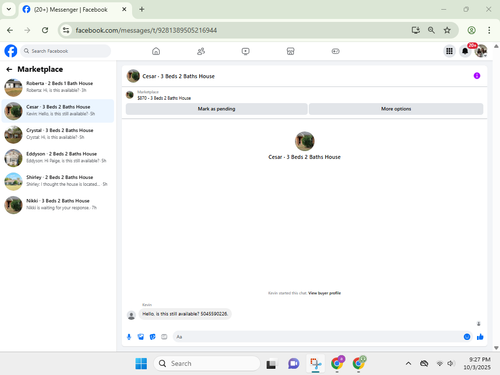Send a voice clip microphone icon
Screen dimensions: 500x375
[x=129, y=337]
